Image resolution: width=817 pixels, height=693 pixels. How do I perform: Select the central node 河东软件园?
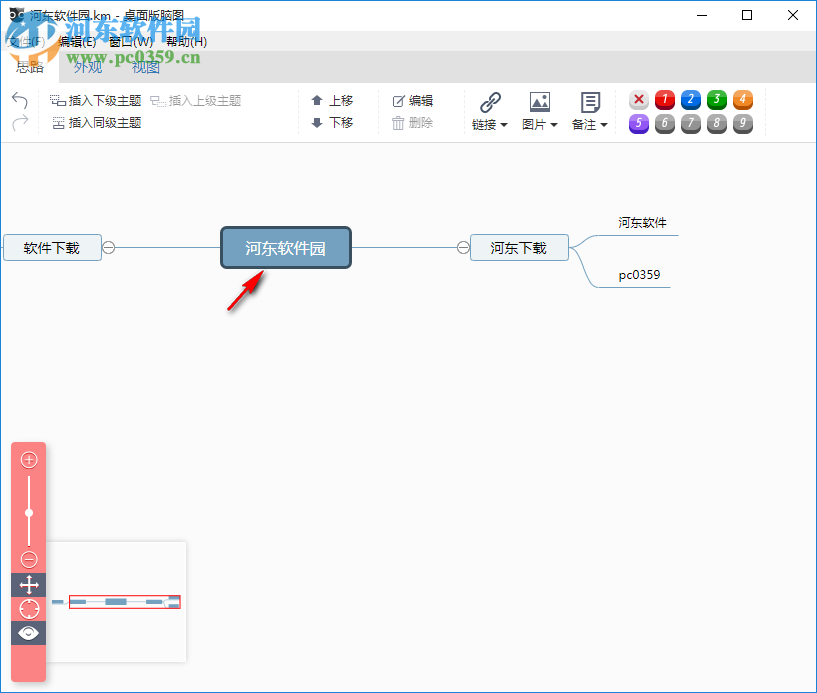286,248
